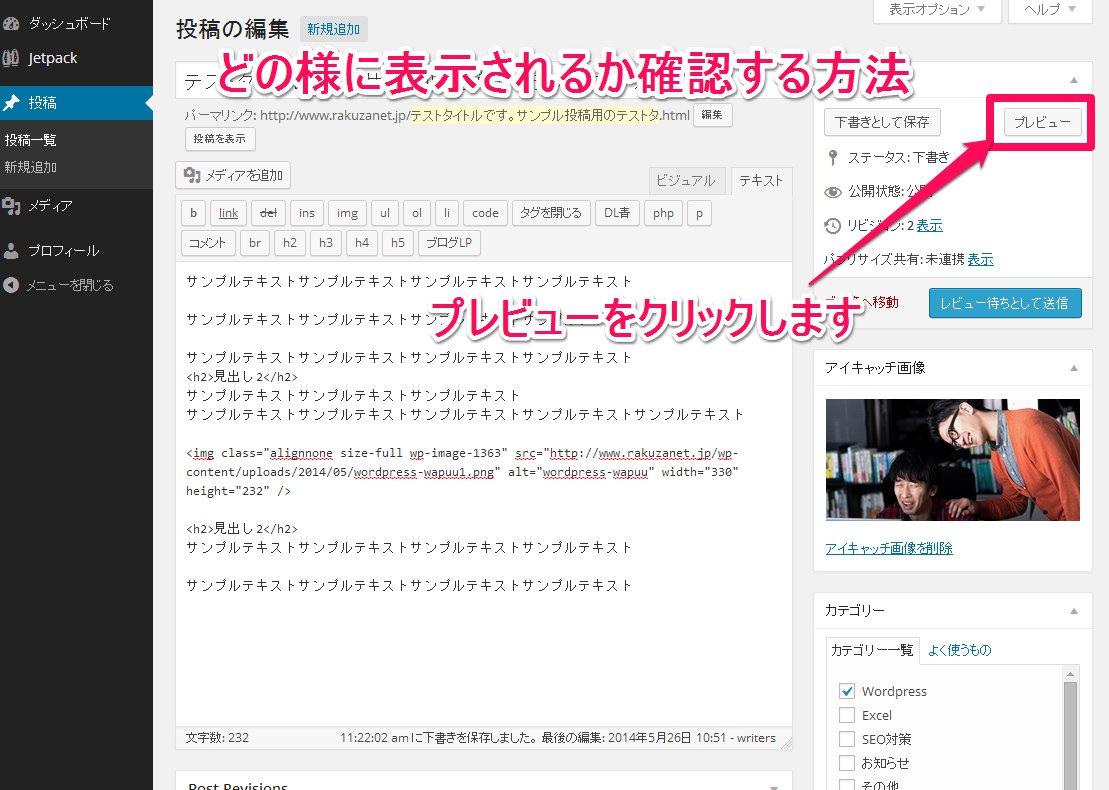This screenshot has height=790, width=1109.
Task: Collapse the sidebar with メニューを閉じる
Action: [x=69, y=285]
